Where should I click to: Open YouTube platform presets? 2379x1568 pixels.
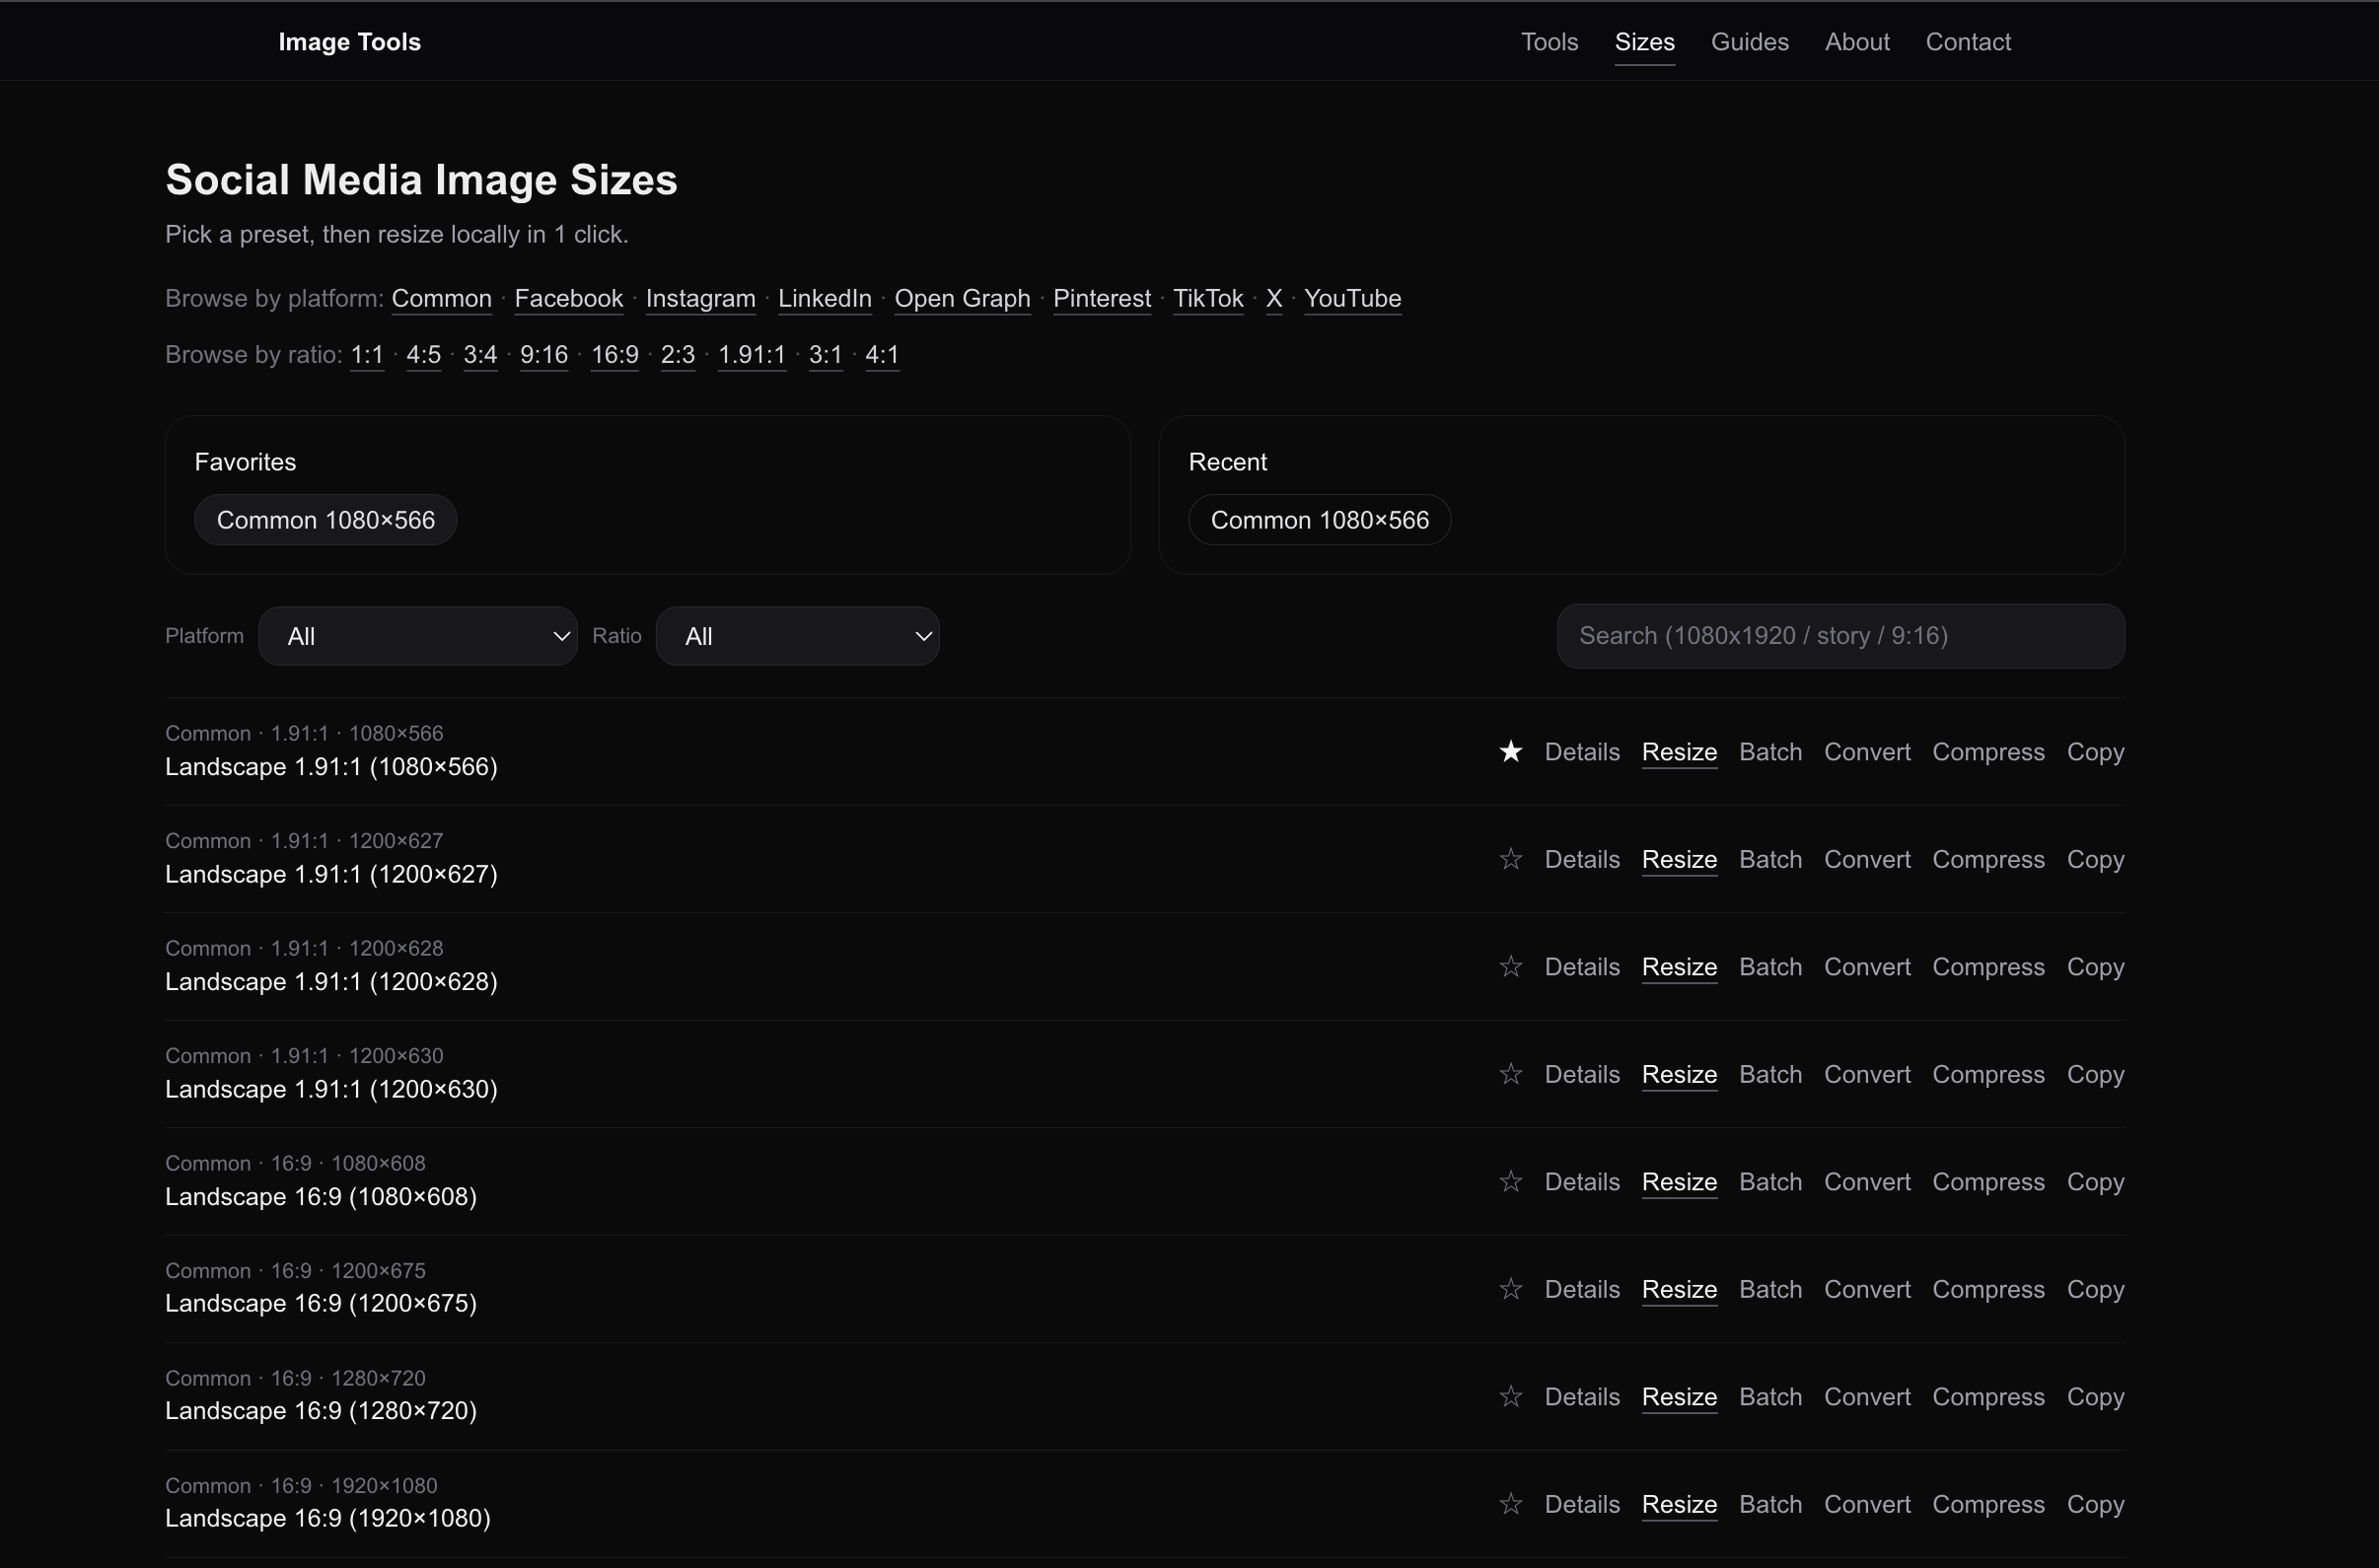pos(1352,298)
